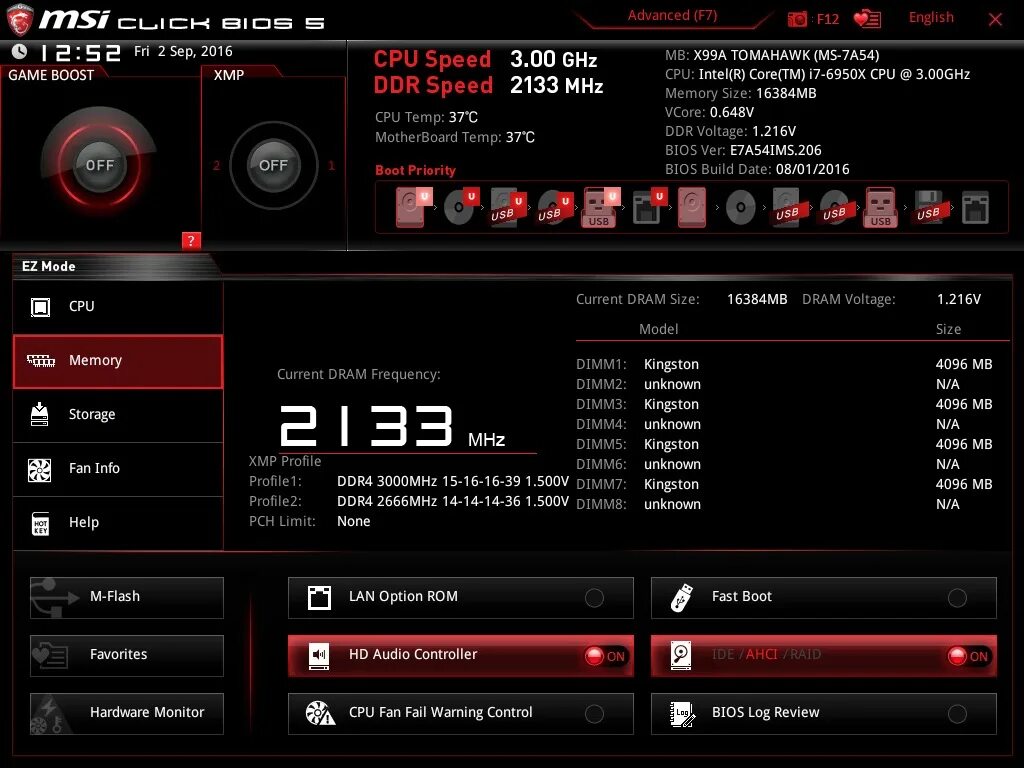This screenshot has height=768, width=1024.
Task: Open favorites via the heart list icon
Action: tap(867, 19)
